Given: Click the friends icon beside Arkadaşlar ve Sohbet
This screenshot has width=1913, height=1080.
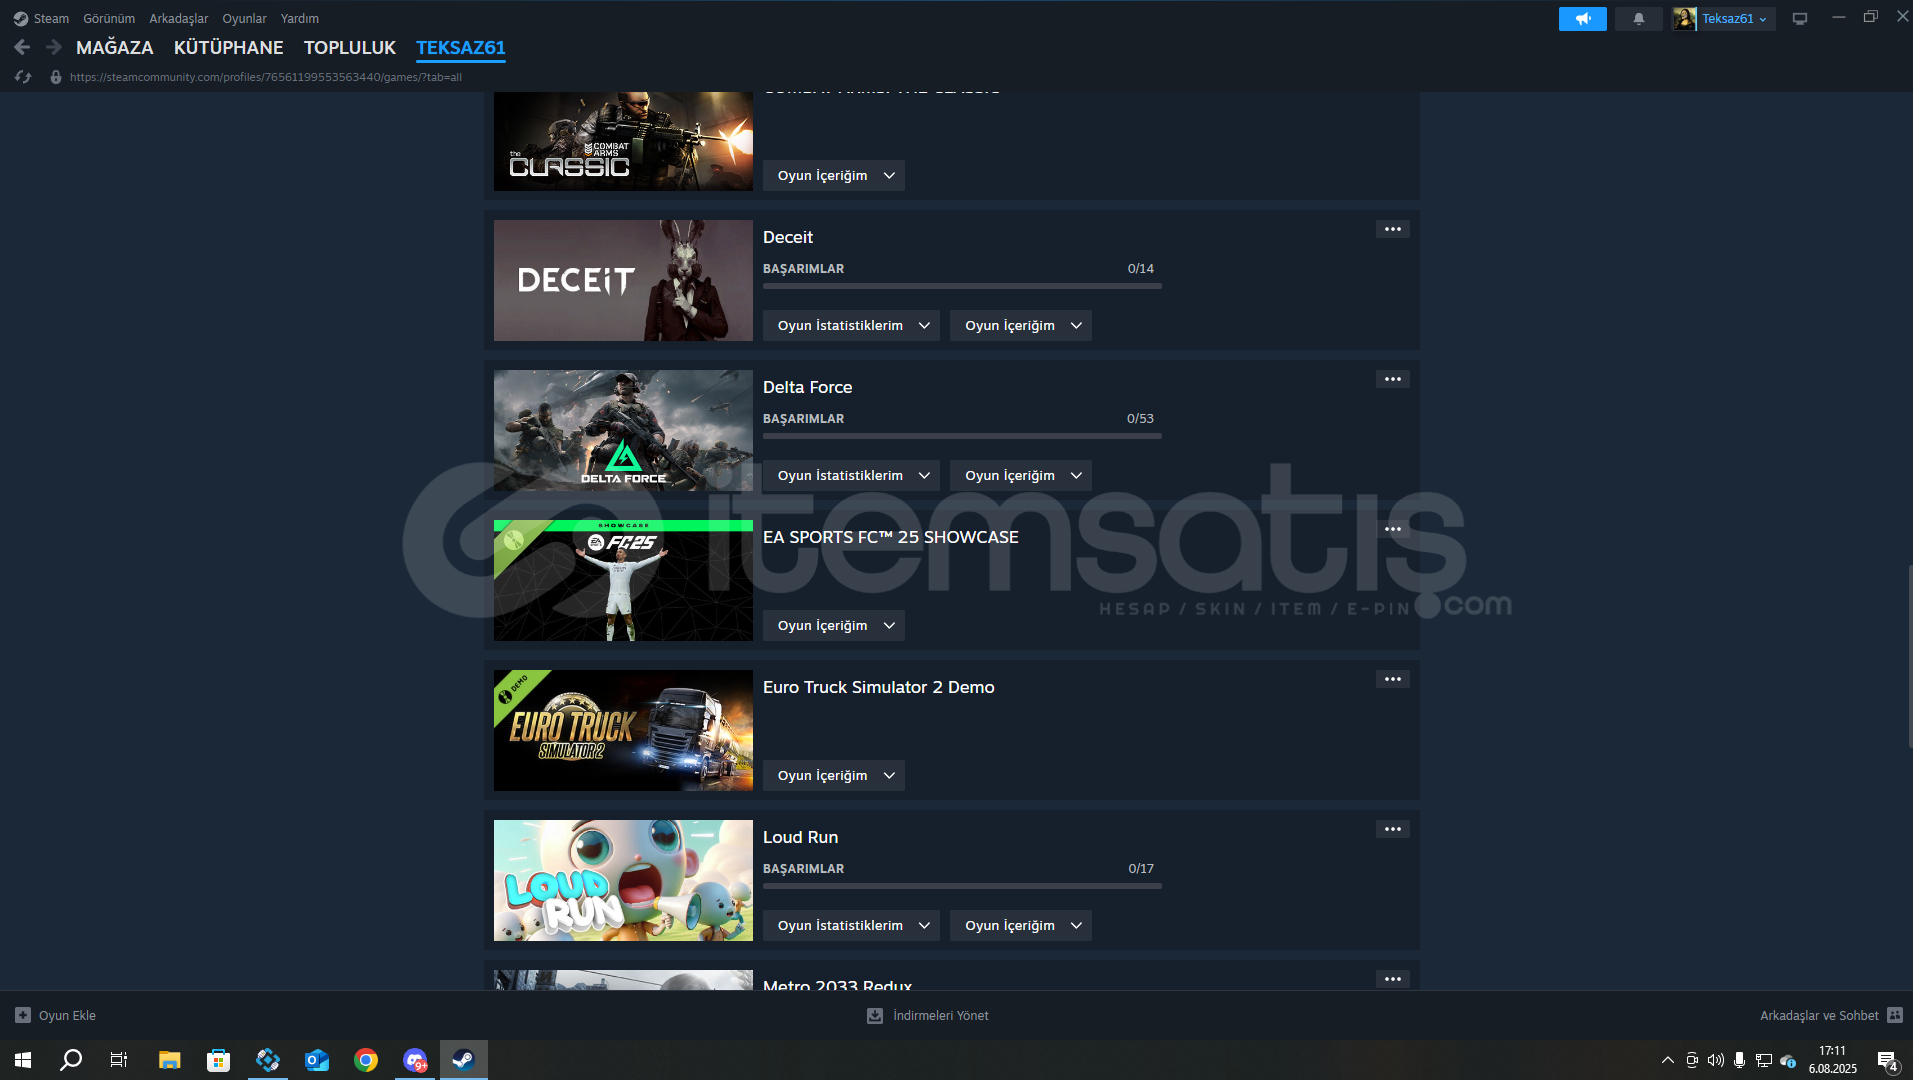Looking at the screenshot, I should click(1895, 1015).
